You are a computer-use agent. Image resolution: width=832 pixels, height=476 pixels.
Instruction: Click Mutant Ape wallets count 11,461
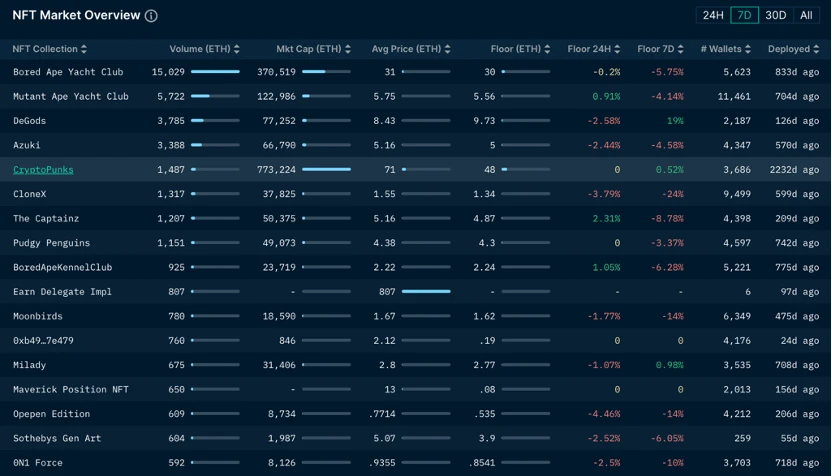(x=734, y=97)
